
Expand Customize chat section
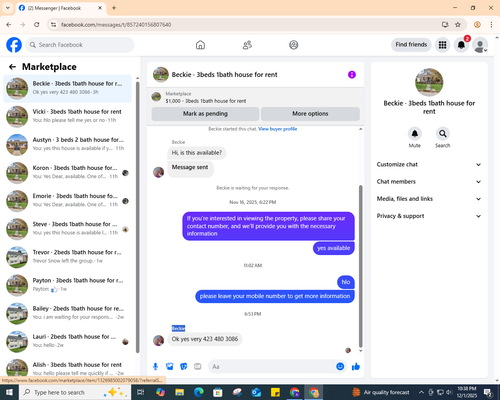coord(429,164)
